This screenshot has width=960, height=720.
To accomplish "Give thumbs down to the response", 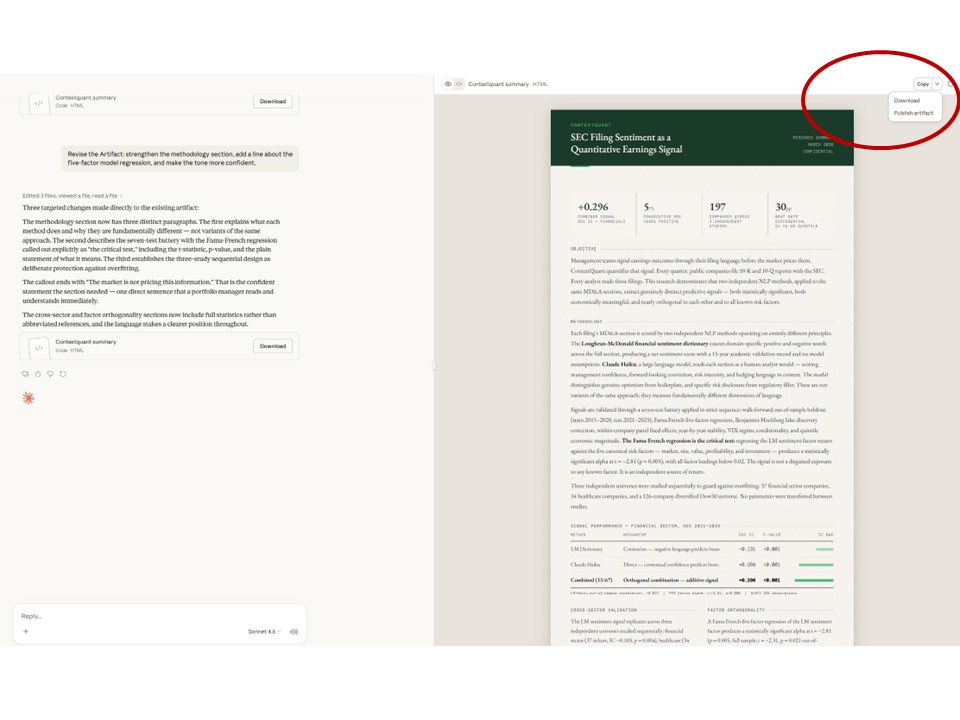I will point(50,374).
